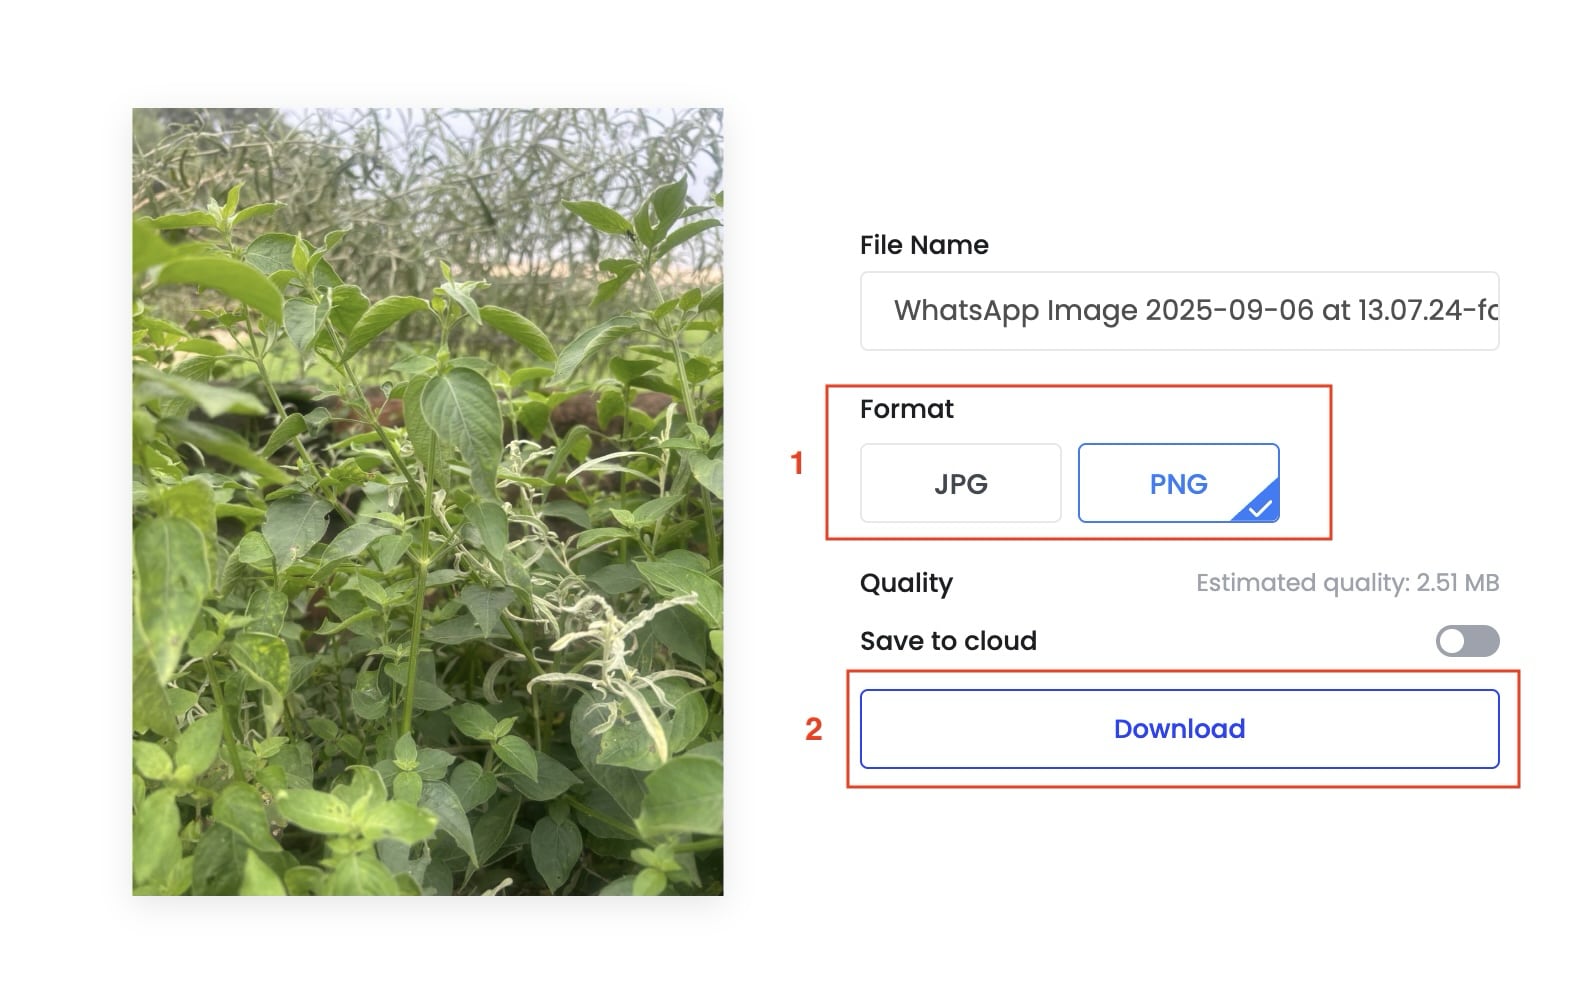Click the Format heading
Image resolution: width=1588 pixels, height=1002 pixels.
coord(906,409)
